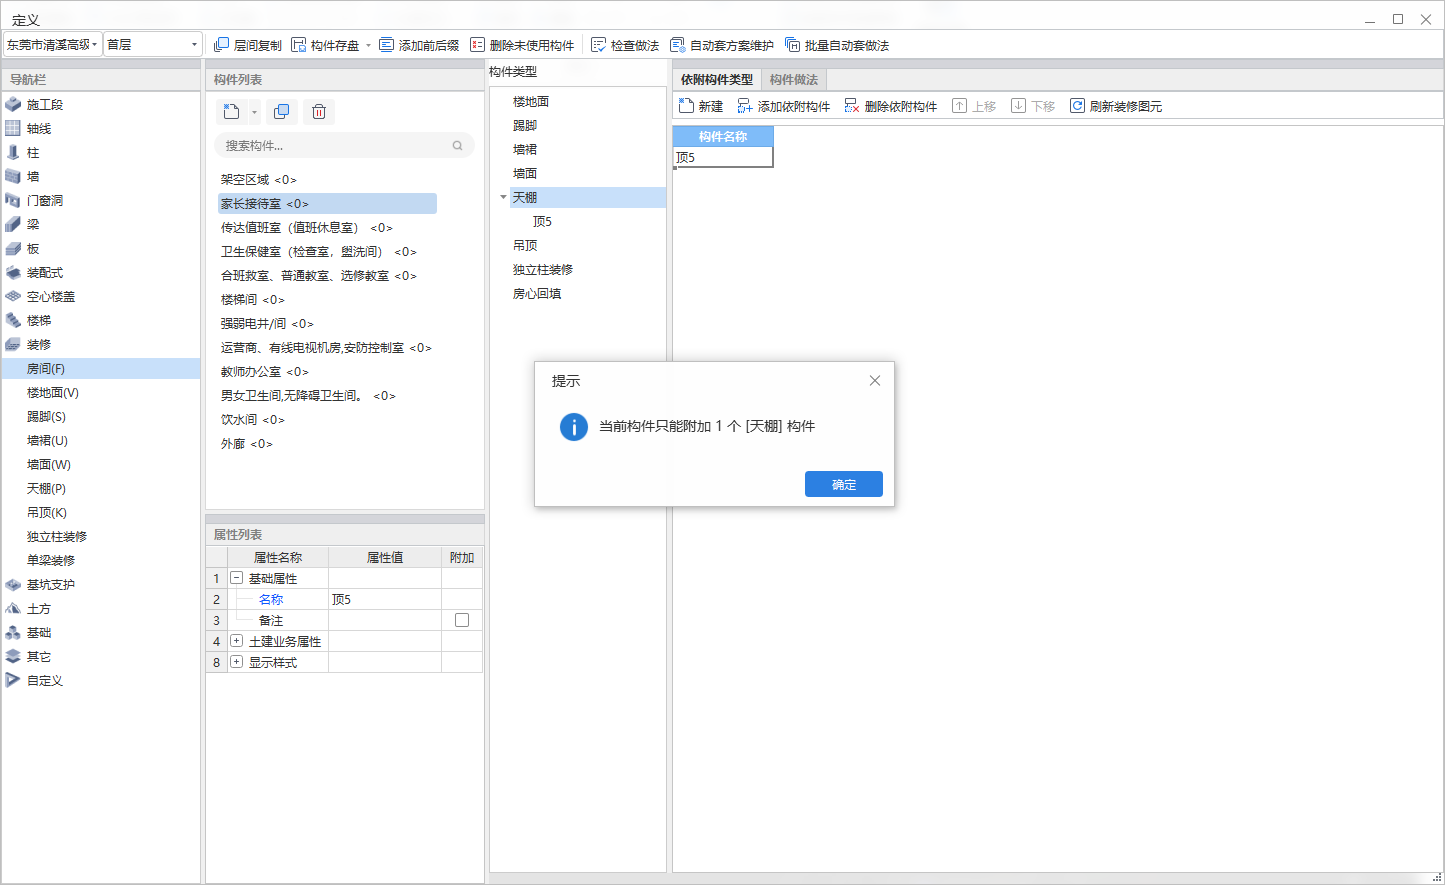The height and width of the screenshot is (885, 1445).
Task: Open 施工段 in the navigation bar
Action: (45, 104)
